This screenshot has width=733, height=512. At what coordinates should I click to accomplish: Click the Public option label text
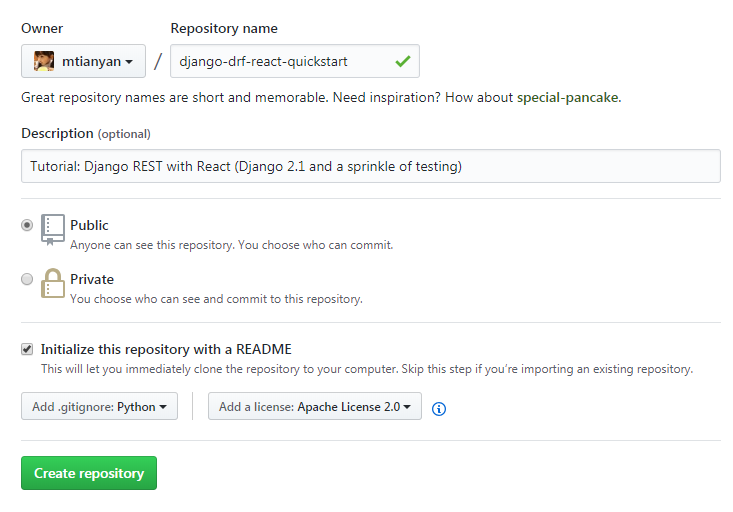90,225
